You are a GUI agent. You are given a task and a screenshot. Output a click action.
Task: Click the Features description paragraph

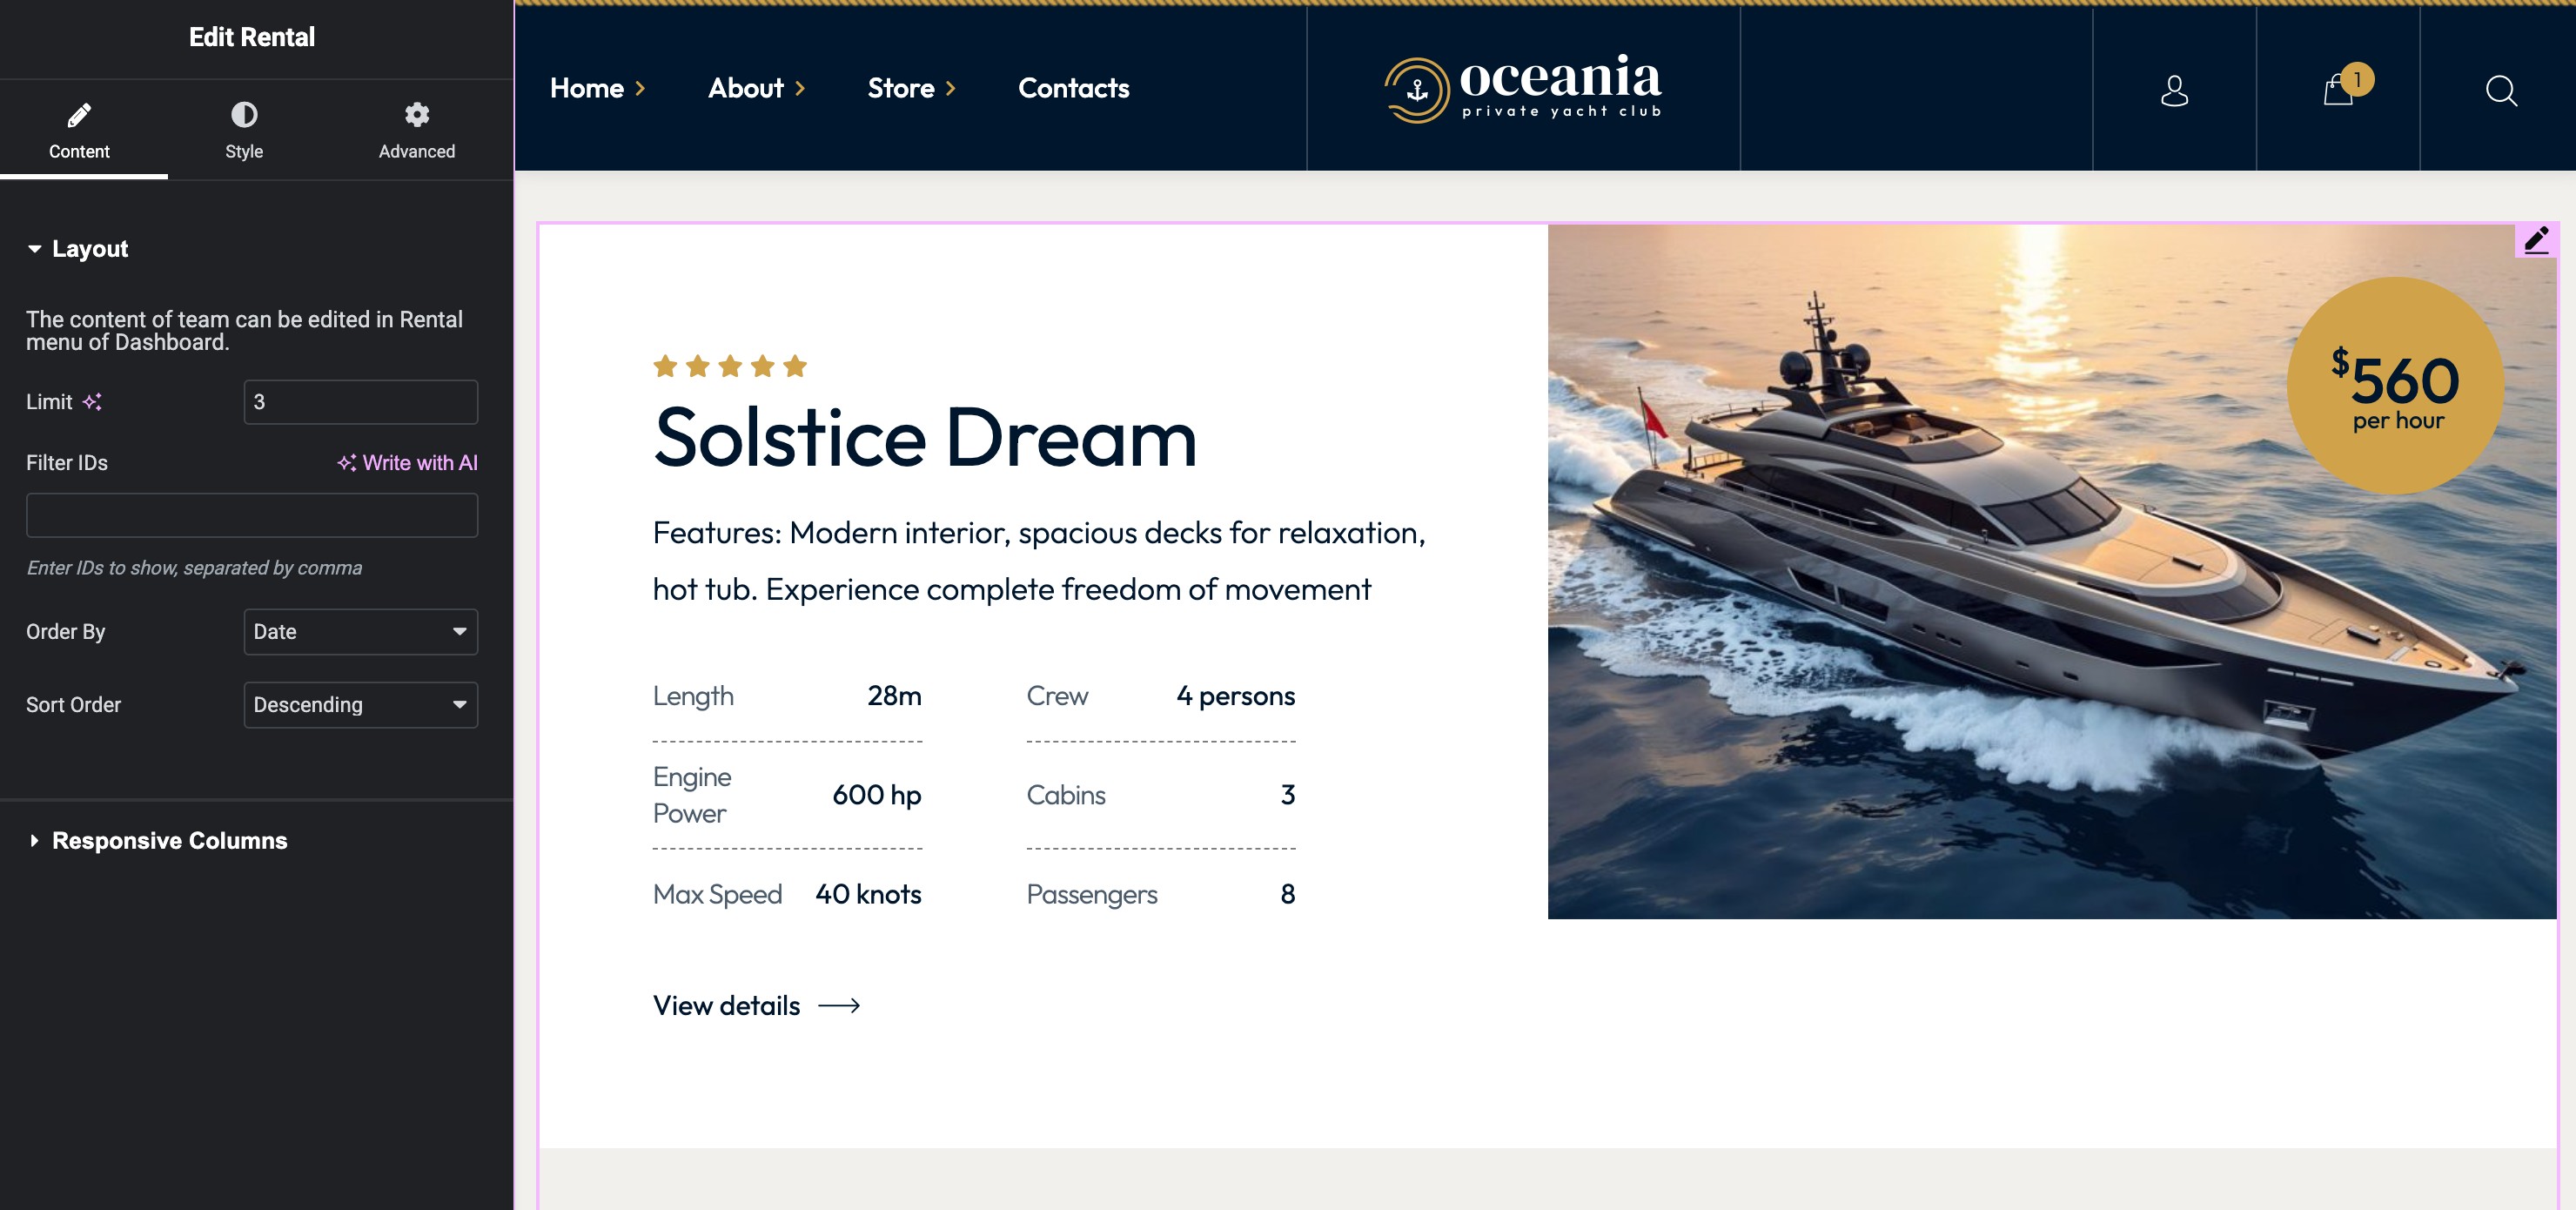pyautogui.click(x=1039, y=561)
